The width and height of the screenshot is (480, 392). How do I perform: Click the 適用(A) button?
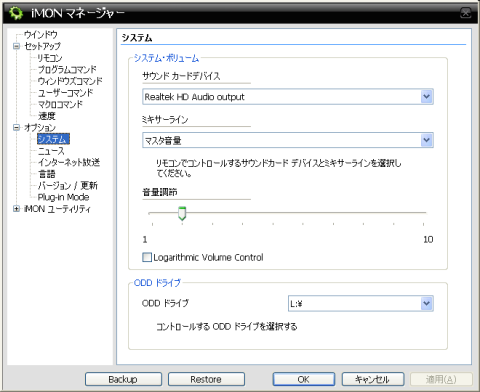pos(441,379)
